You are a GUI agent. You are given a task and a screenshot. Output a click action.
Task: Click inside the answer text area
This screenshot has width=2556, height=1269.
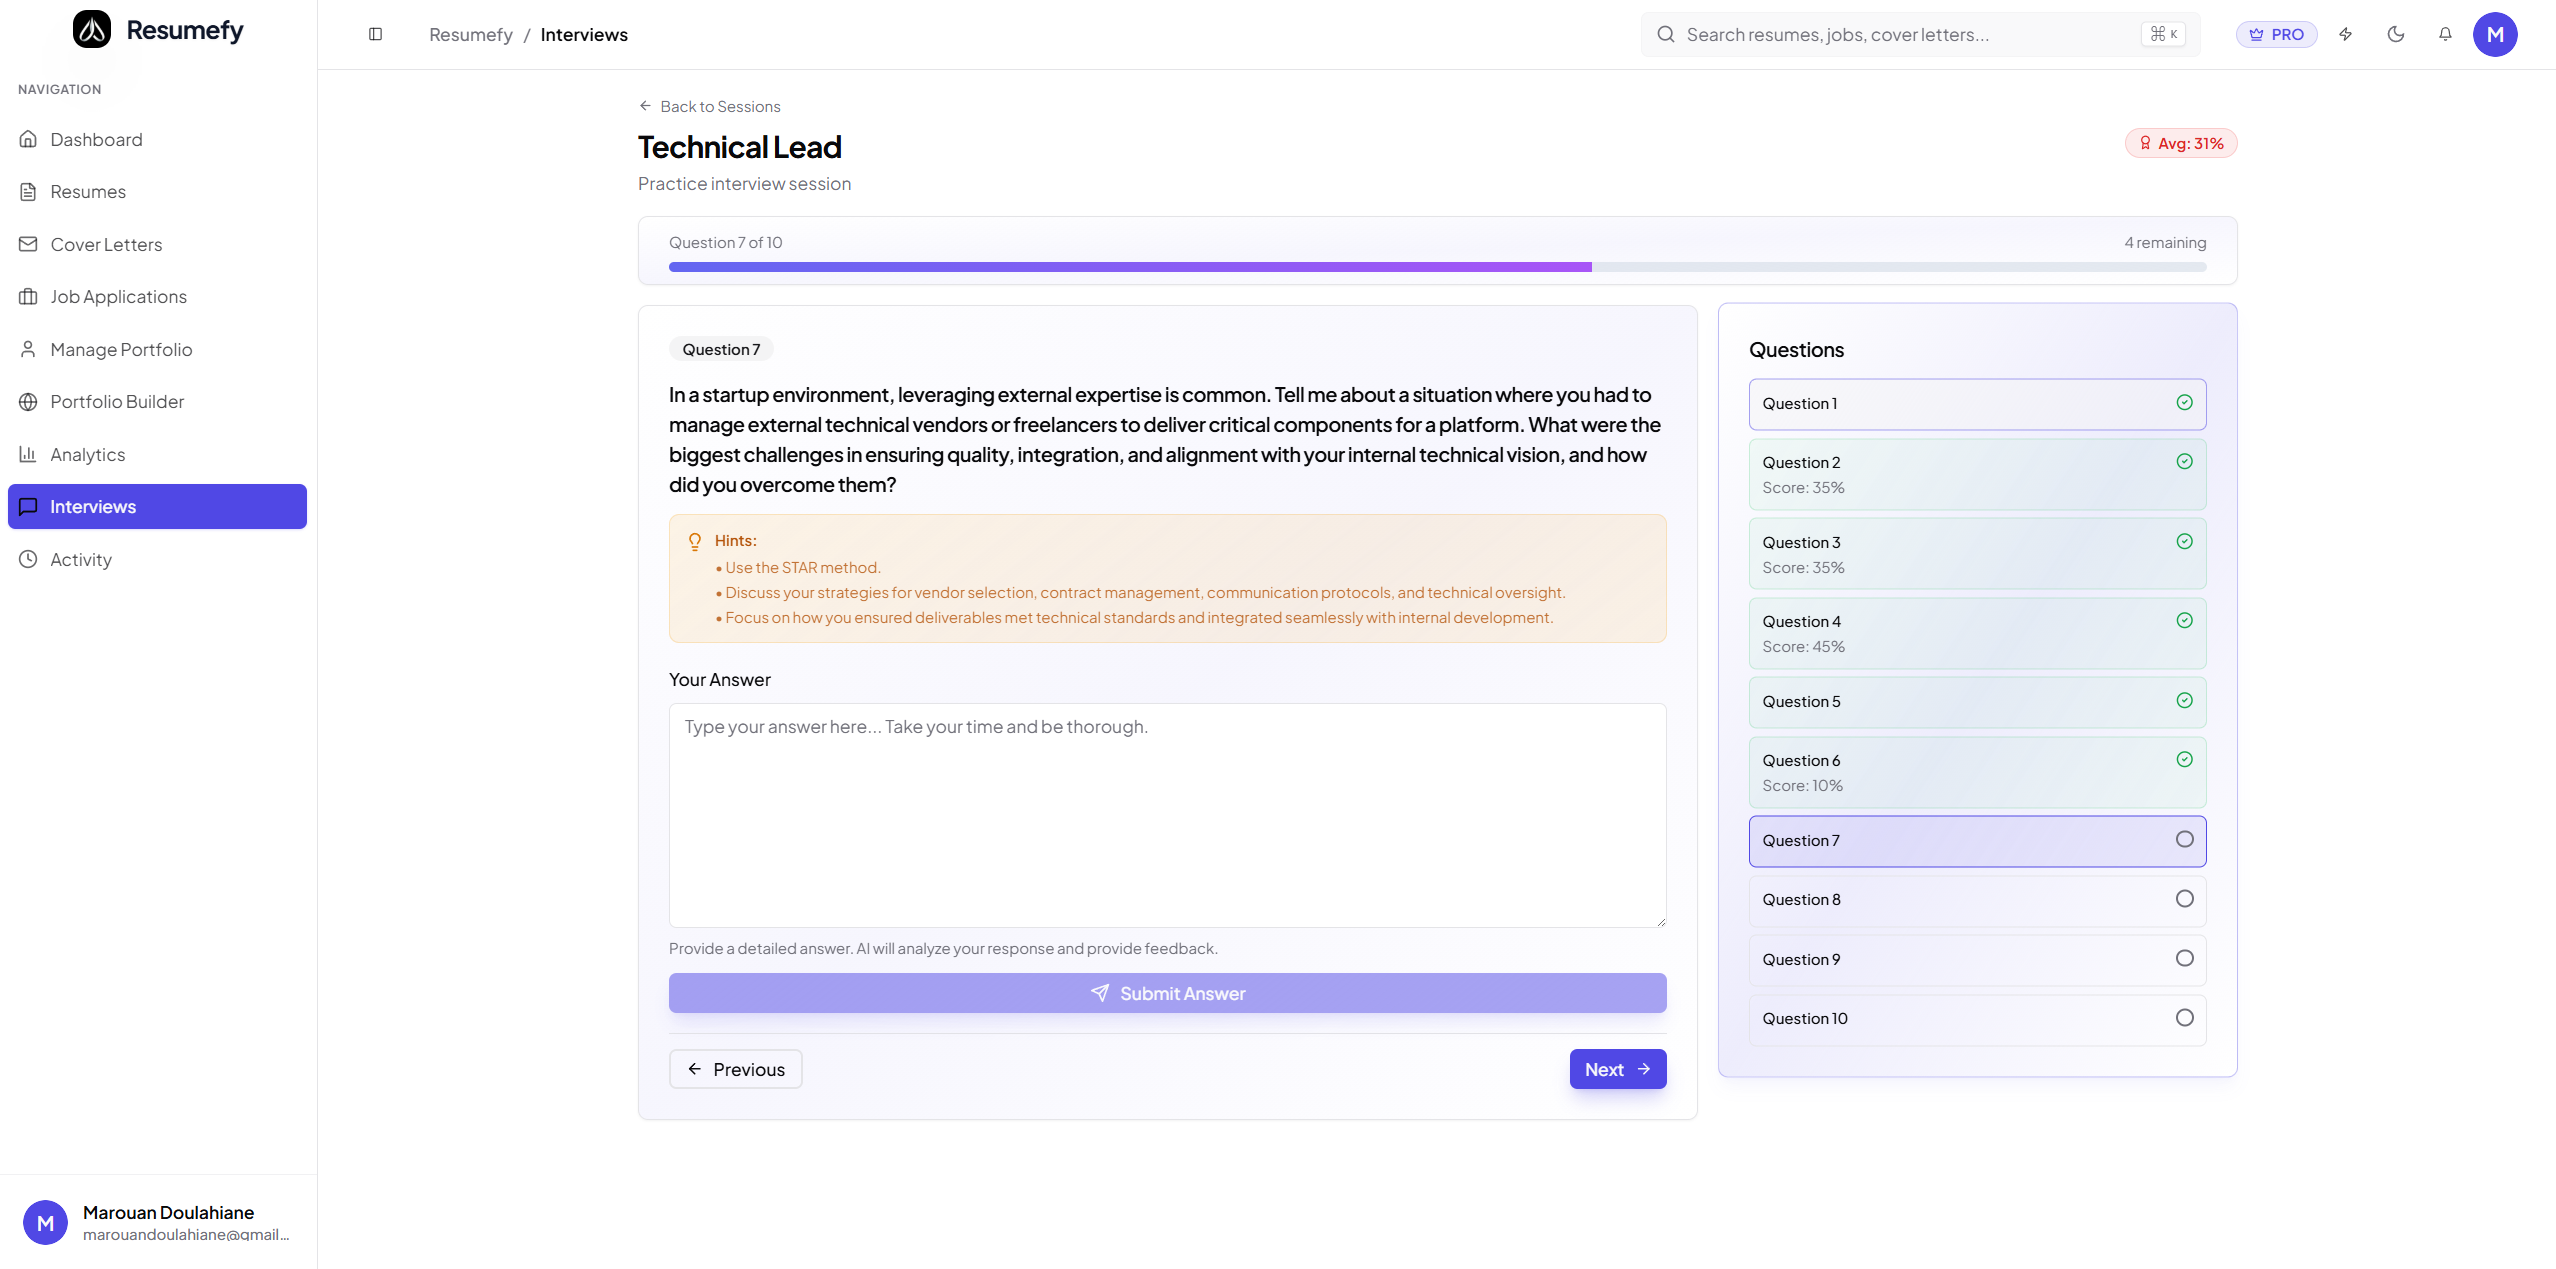pyautogui.click(x=1166, y=815)
